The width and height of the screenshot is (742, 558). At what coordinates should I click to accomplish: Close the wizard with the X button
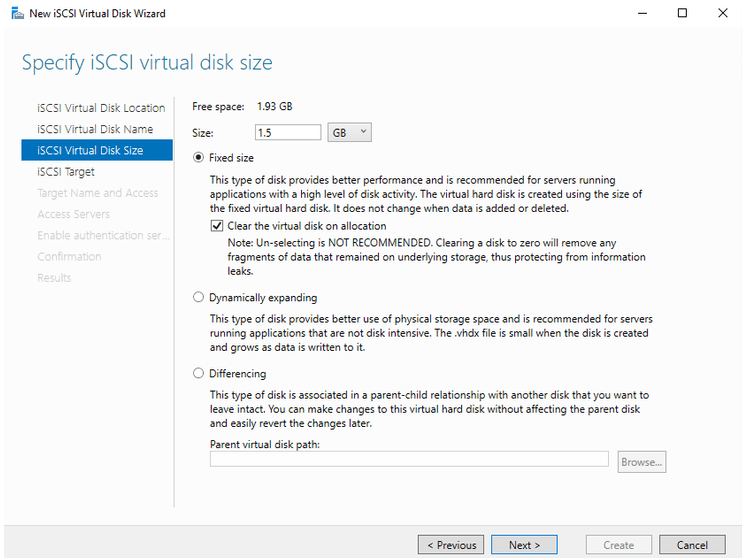coord(723,13)
